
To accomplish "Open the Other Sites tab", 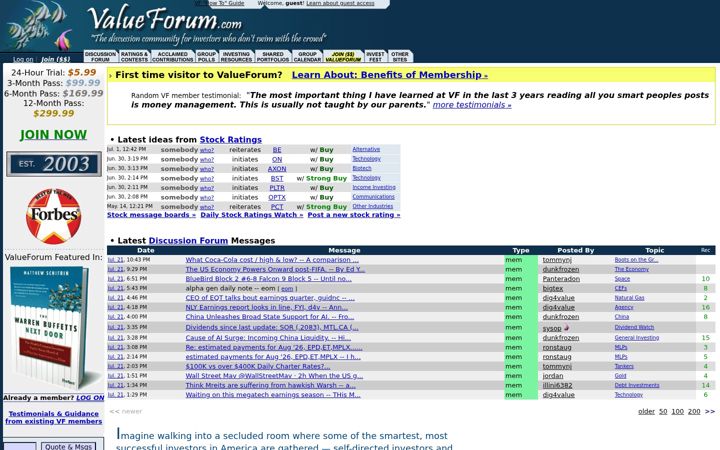I will [x=400, y=56].
